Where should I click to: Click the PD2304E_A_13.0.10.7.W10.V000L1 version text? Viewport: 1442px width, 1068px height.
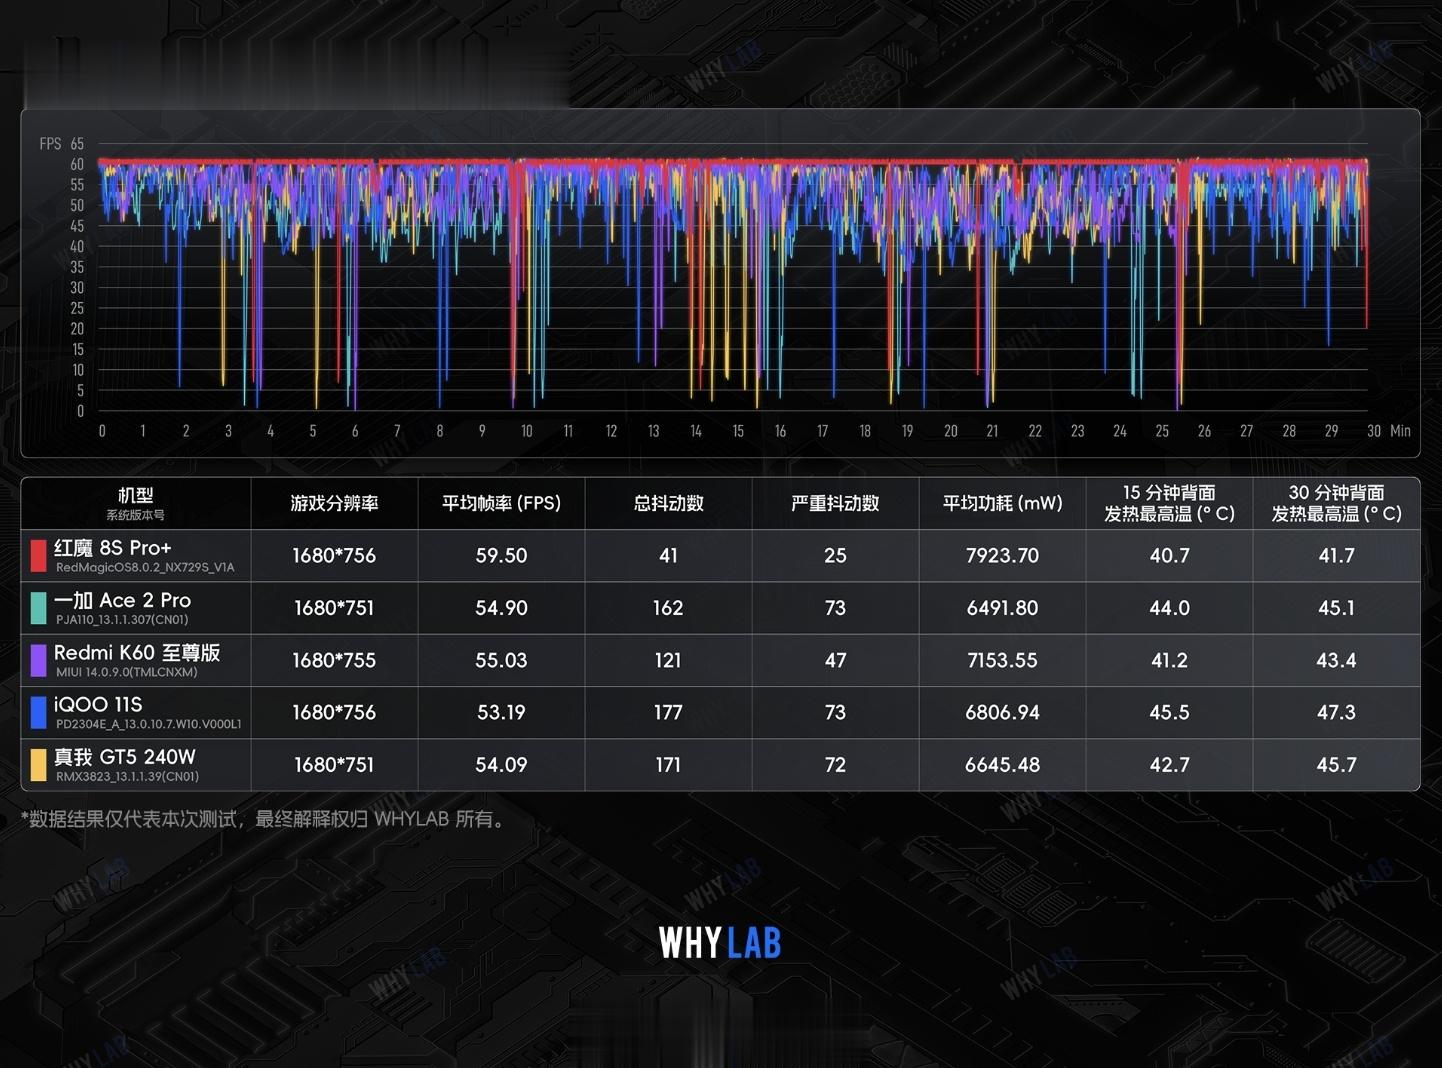[148, 724]
